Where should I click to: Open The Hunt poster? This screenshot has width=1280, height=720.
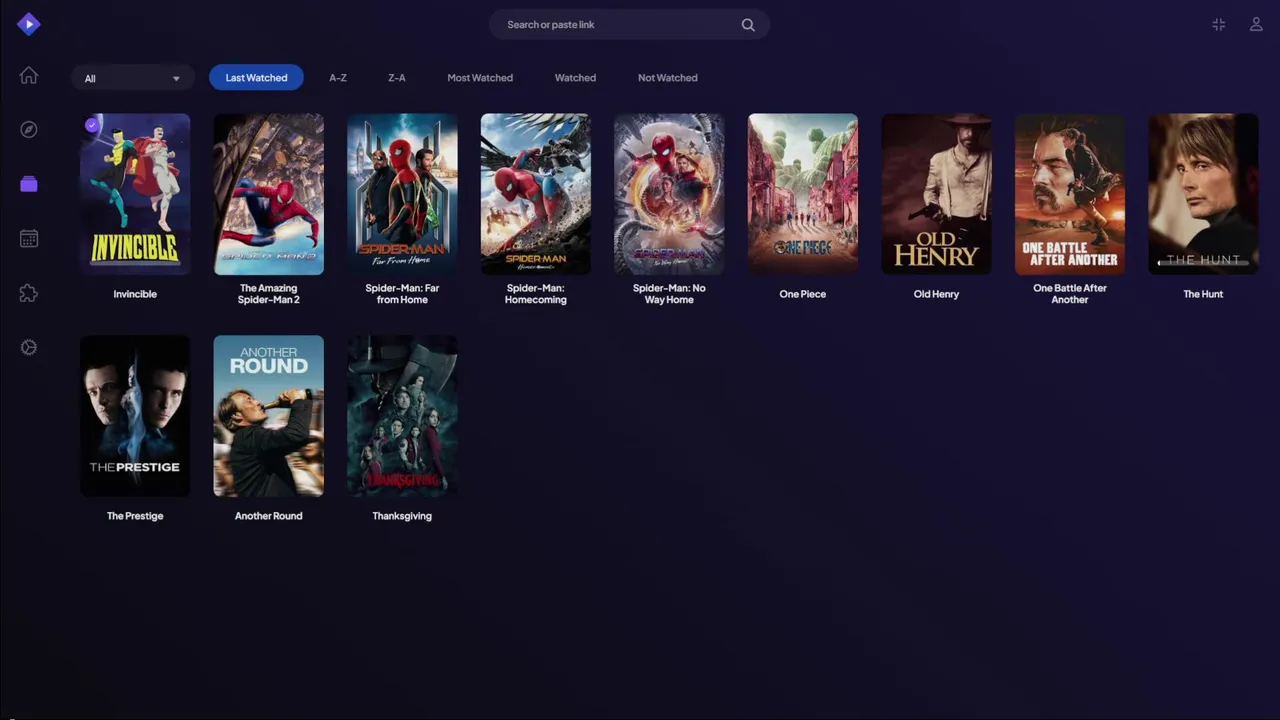click(1203, 194)
